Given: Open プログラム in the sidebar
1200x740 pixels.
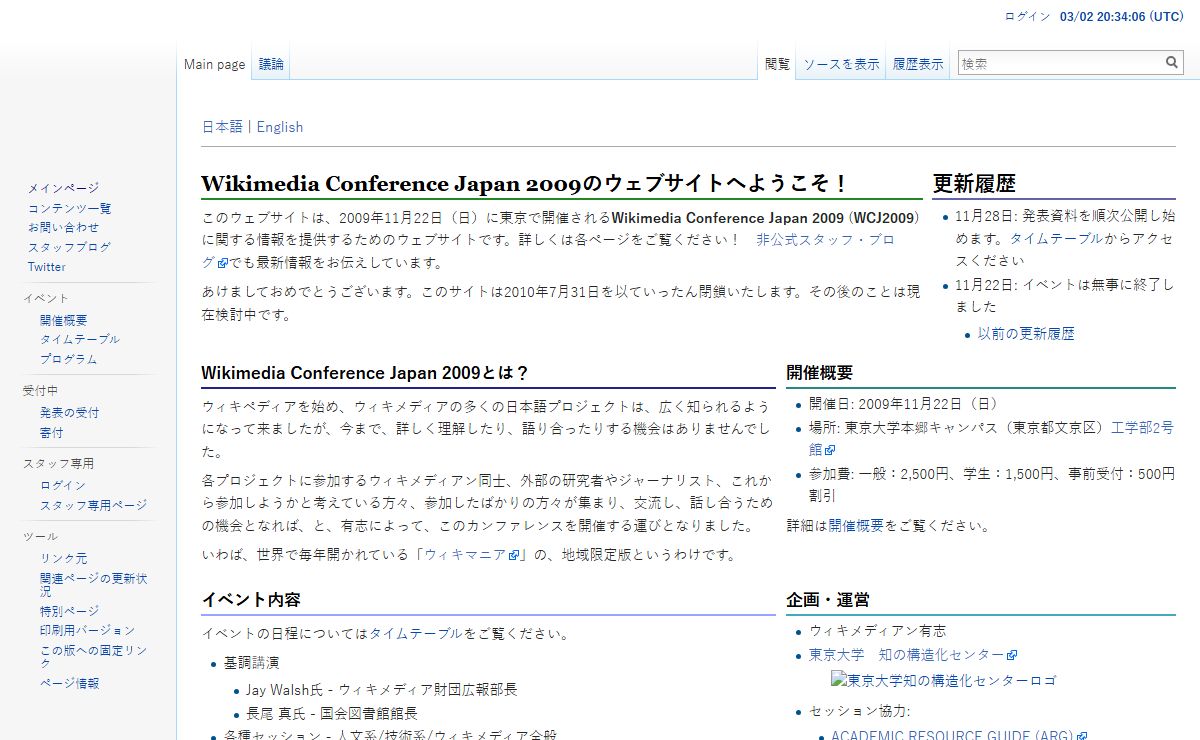Looking at the screenshot, I should click(x=69, y=359).
